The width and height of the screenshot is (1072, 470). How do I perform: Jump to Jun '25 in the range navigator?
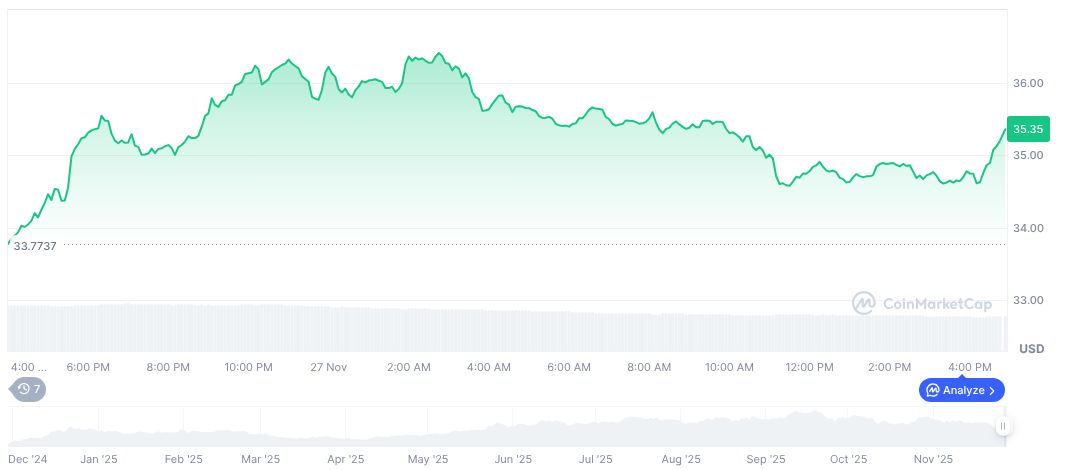tap(513, 459)
